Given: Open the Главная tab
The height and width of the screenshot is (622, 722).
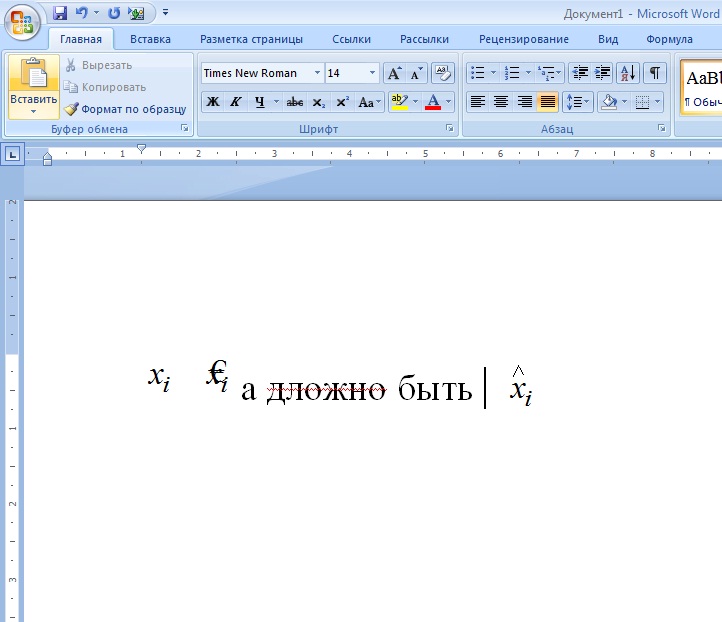Looking at the screenshot, I should pos(81,39).
